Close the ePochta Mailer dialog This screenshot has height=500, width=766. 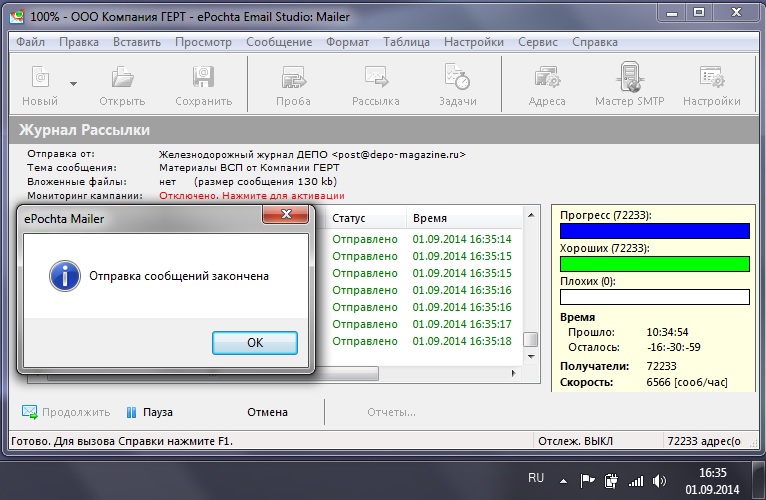pyautogui.click(x=286, y=214)
